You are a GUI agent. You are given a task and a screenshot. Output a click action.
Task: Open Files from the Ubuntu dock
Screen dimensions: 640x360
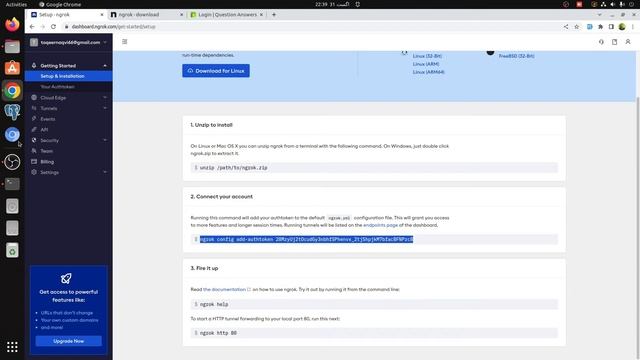(12, 47)
